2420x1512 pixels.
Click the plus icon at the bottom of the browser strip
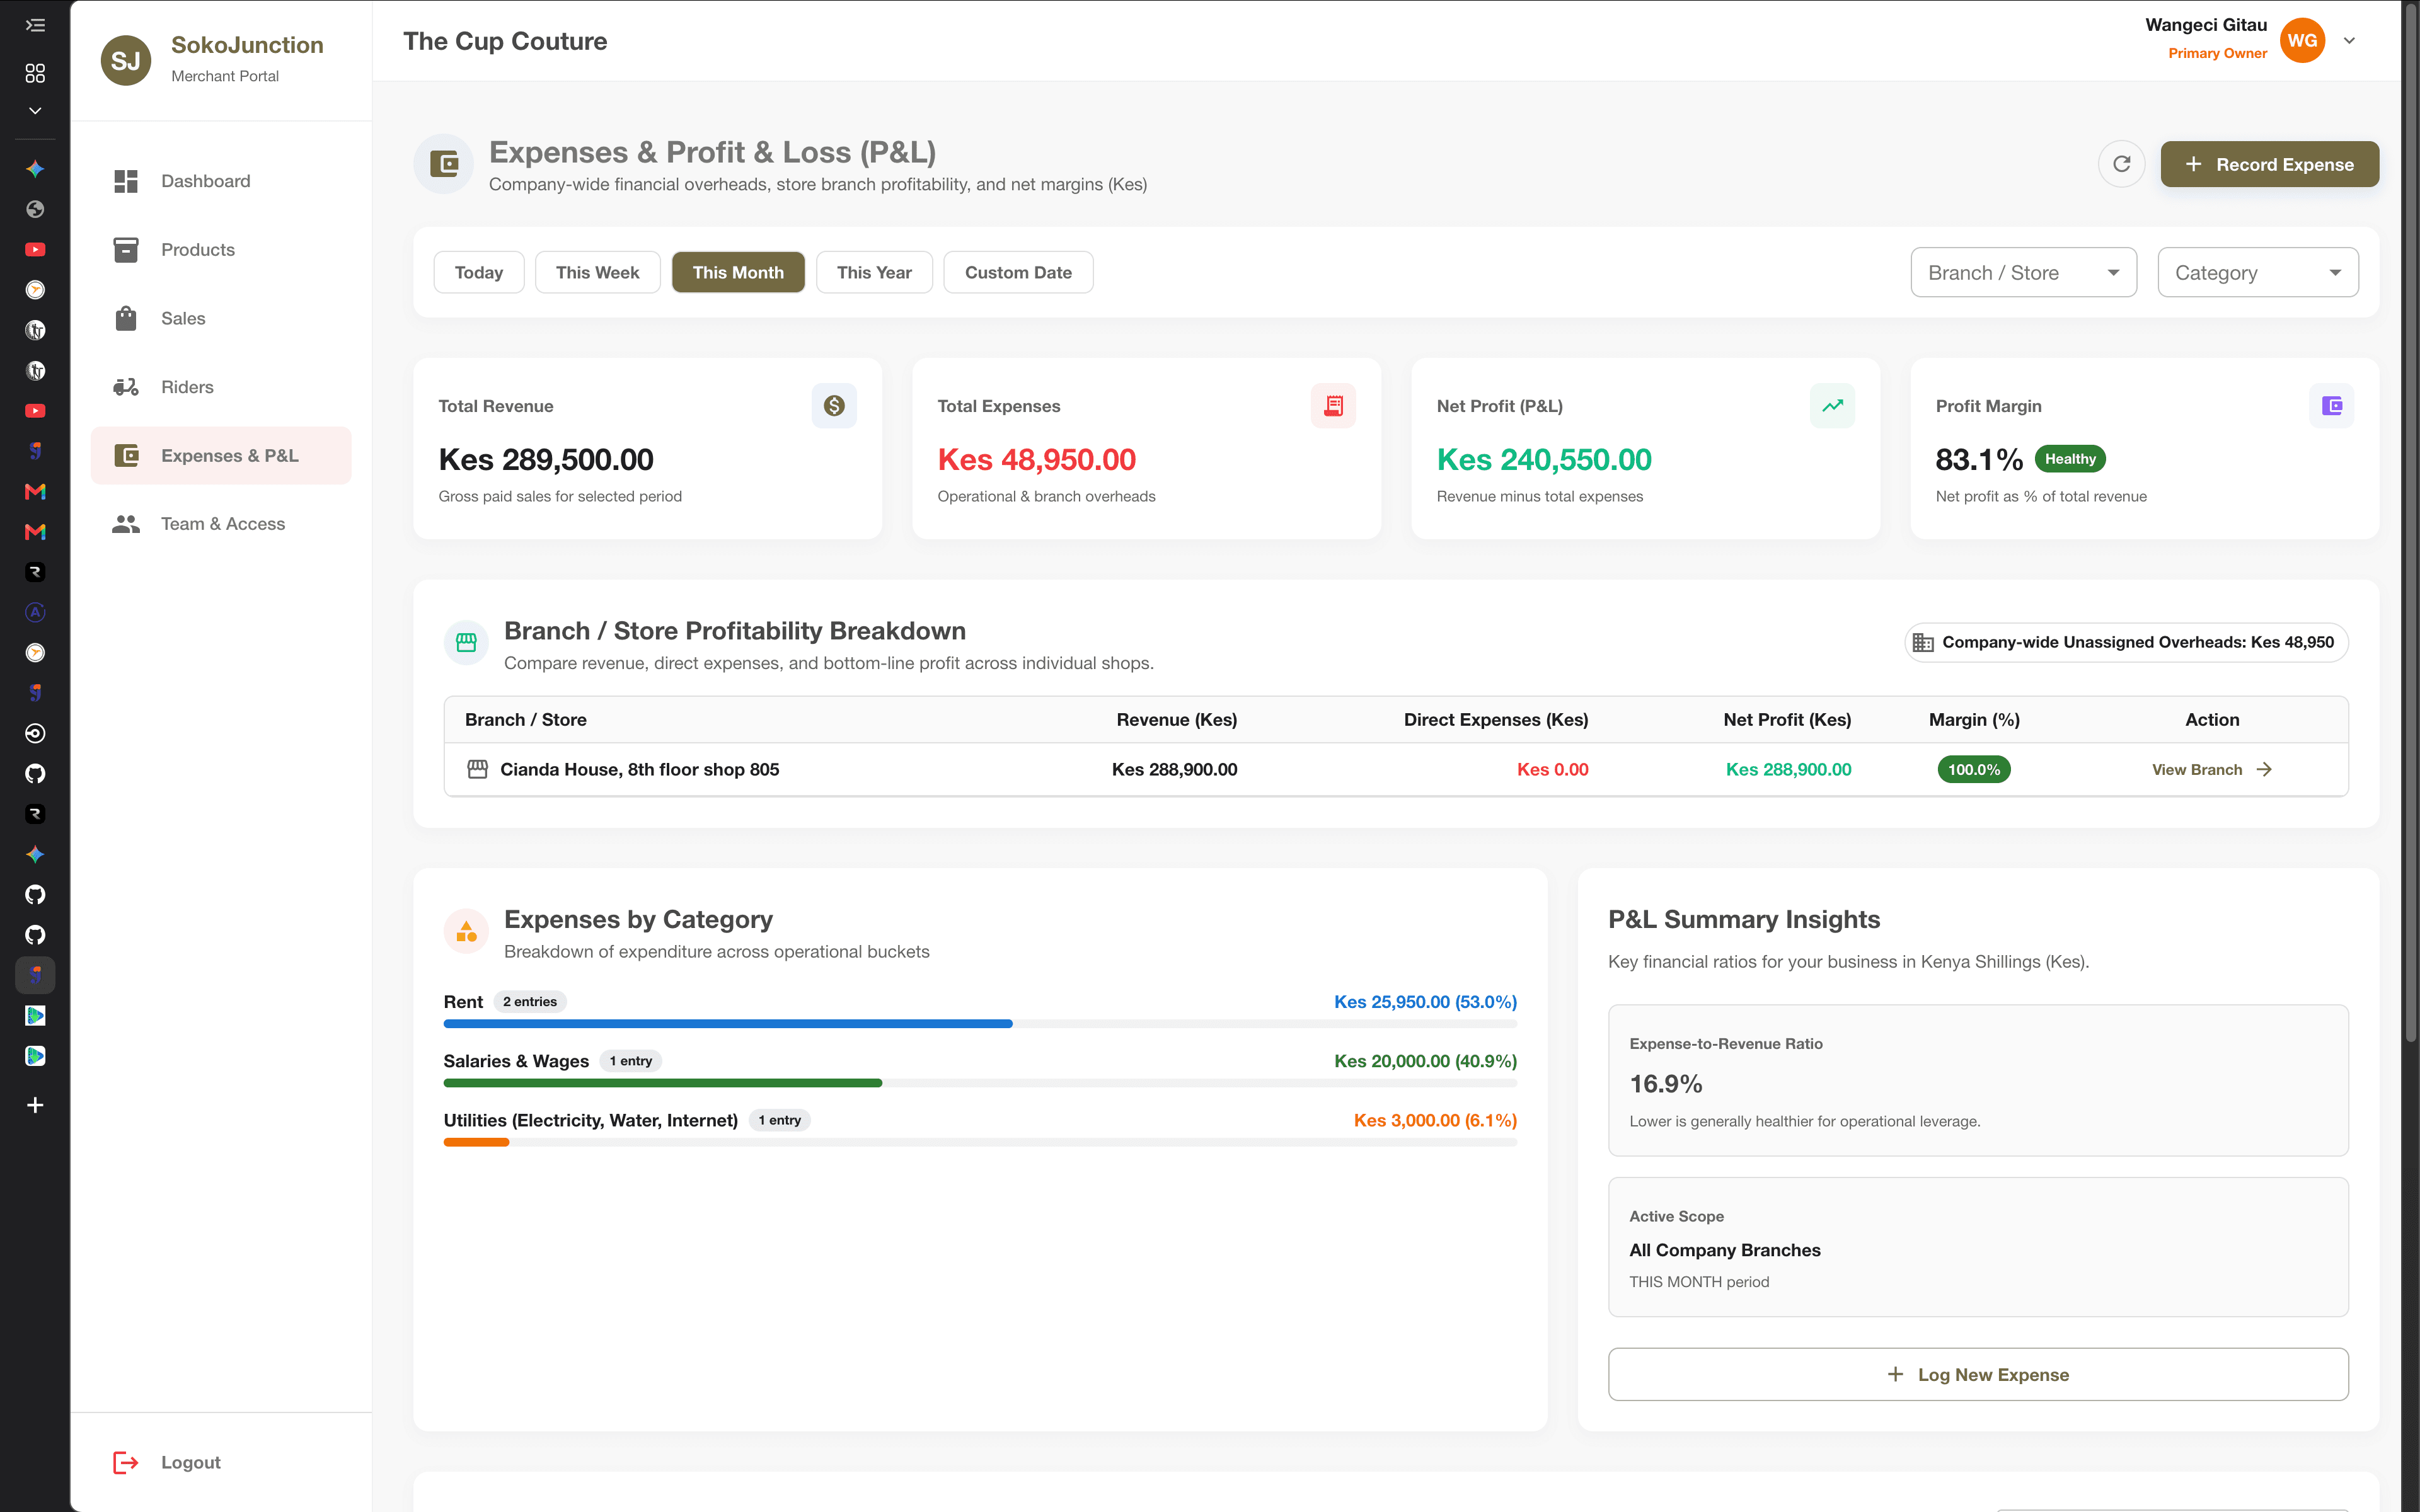[35, 1105]
